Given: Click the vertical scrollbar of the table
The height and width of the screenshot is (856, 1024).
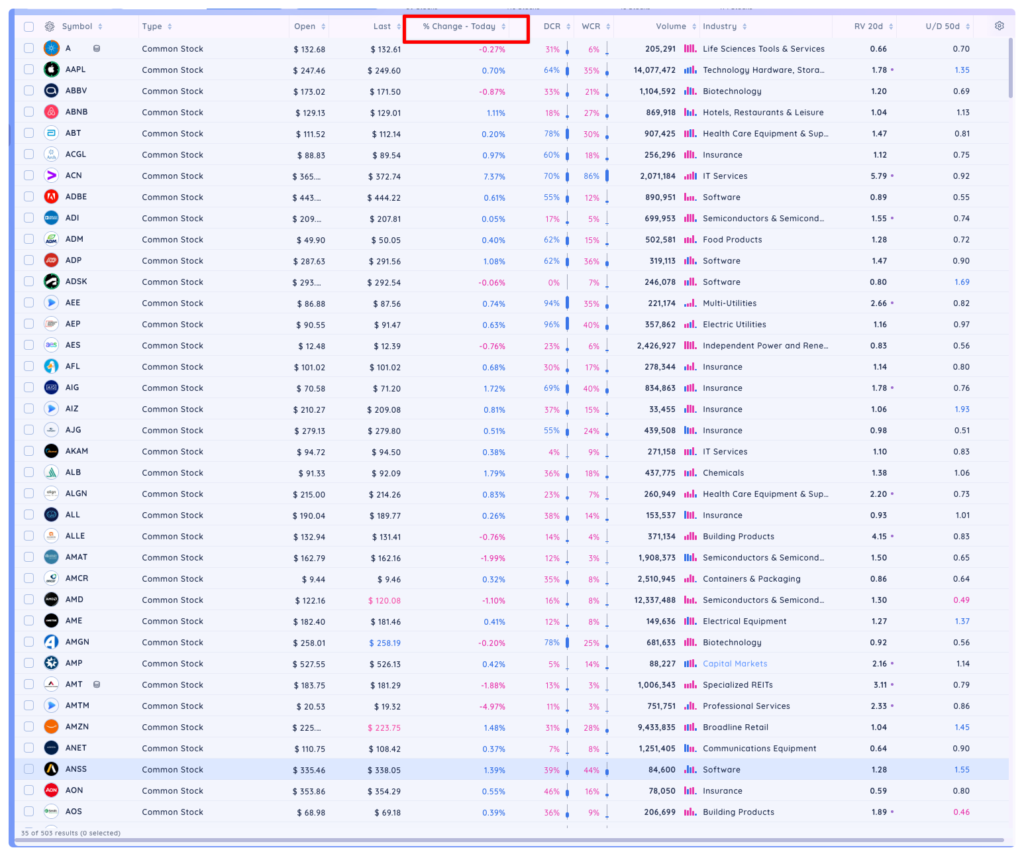Looking at the screenshot, I should (x=1011, y=69).
